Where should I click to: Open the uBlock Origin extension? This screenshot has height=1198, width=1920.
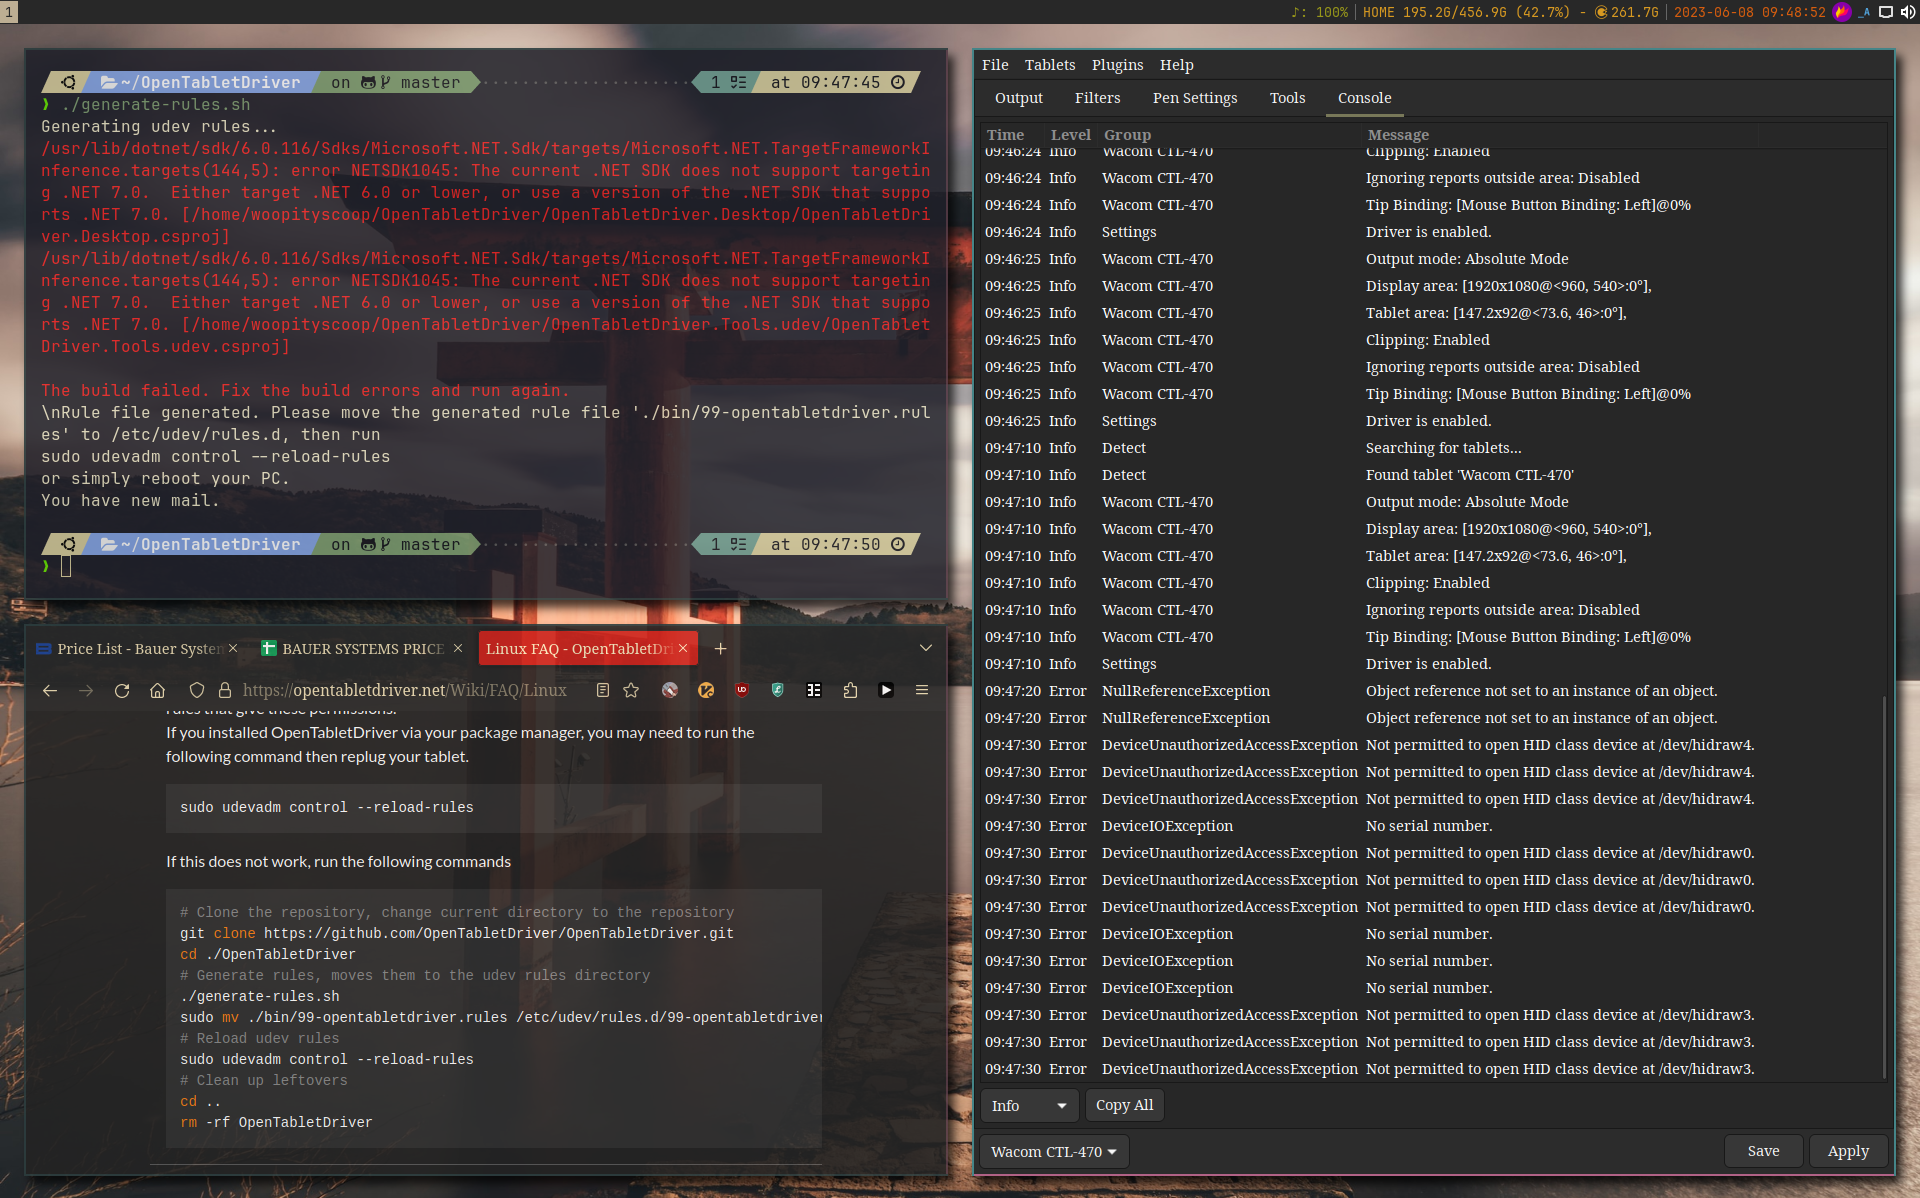click(x=743, y=690)
